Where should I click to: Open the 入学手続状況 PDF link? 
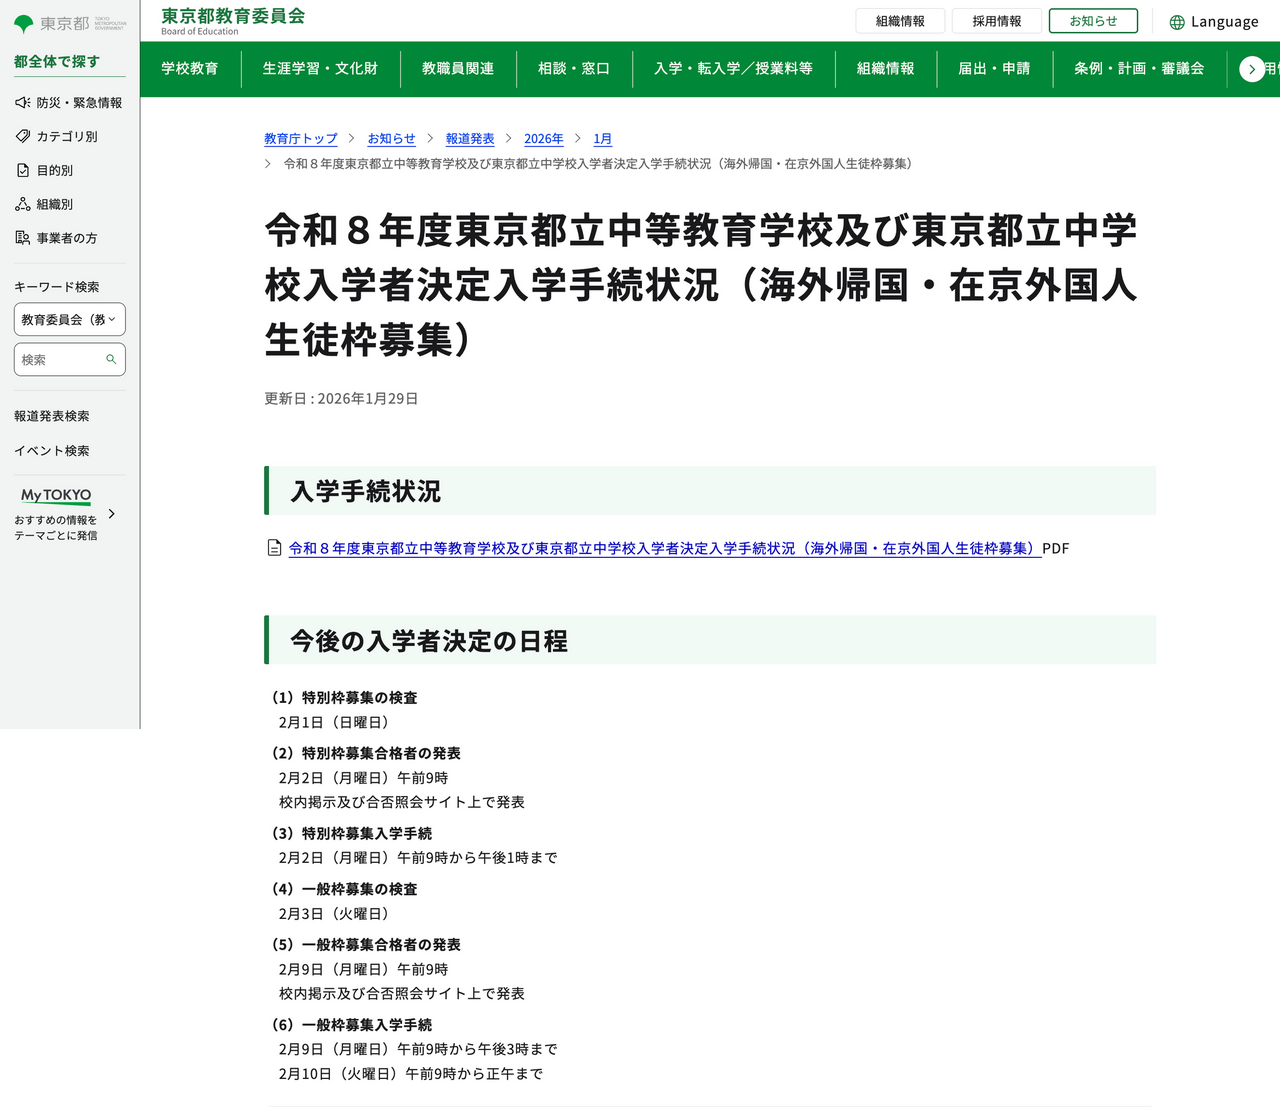[665, 548]
